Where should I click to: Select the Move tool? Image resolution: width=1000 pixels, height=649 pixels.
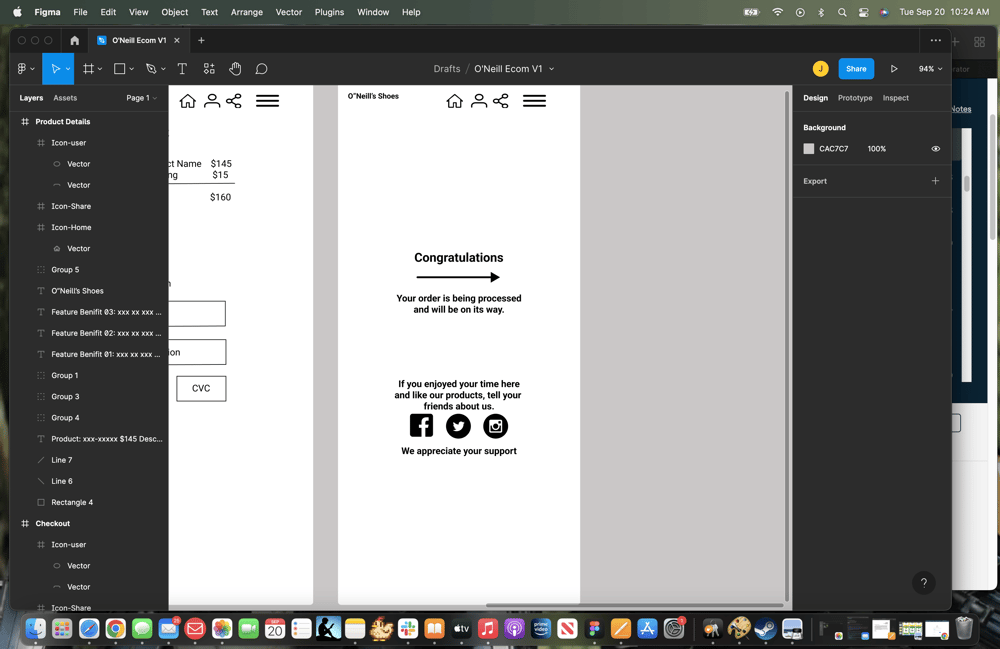(x=55, y=68)
